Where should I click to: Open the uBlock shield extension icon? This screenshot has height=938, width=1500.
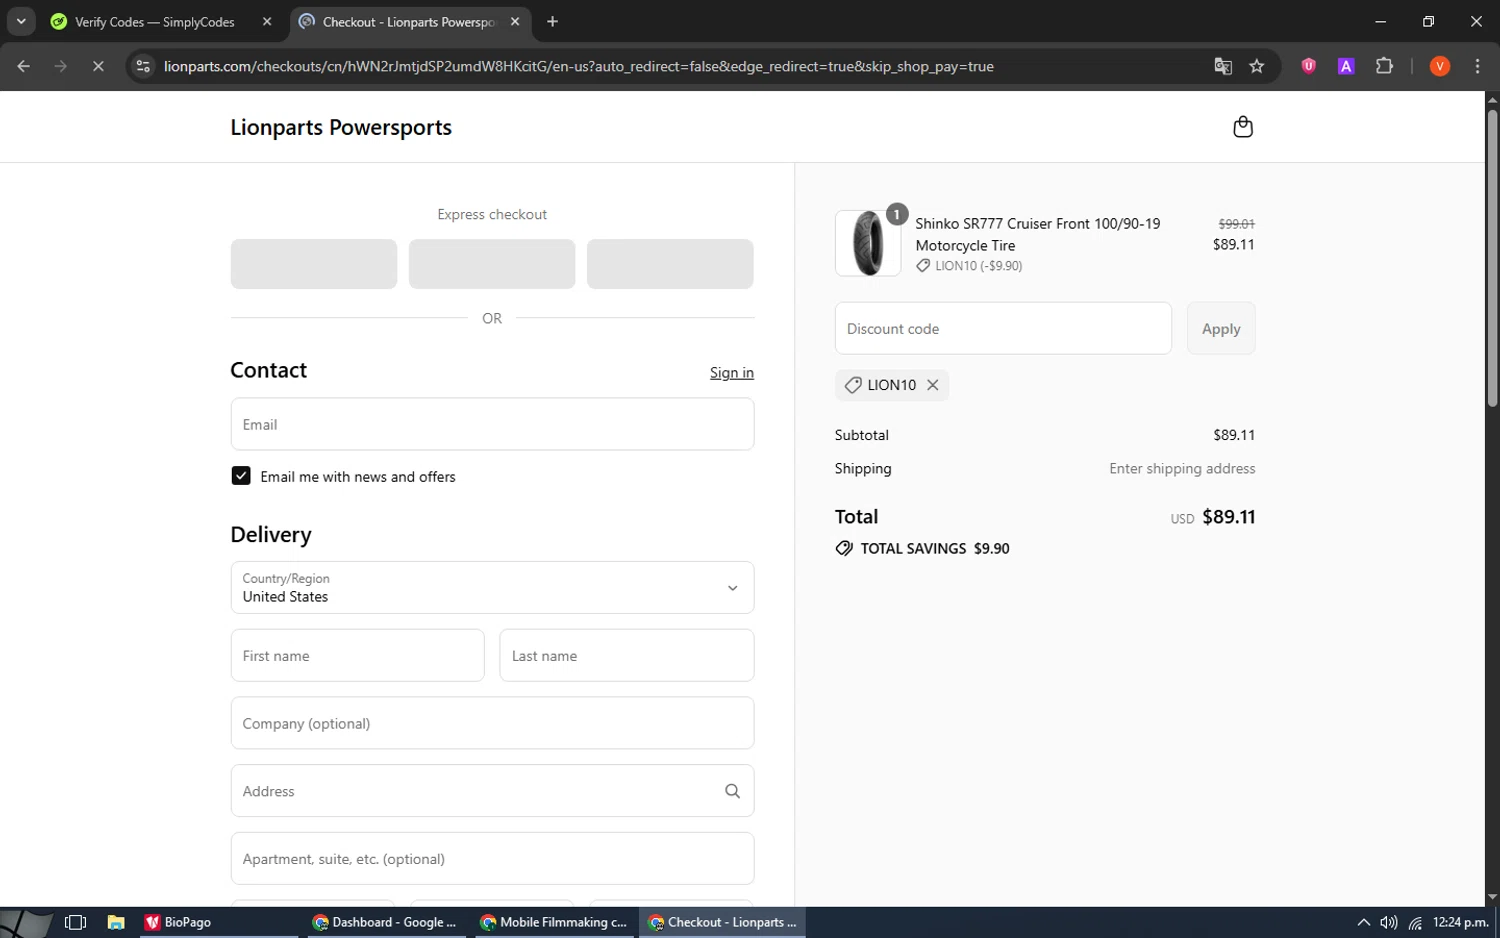[1308, 66]
